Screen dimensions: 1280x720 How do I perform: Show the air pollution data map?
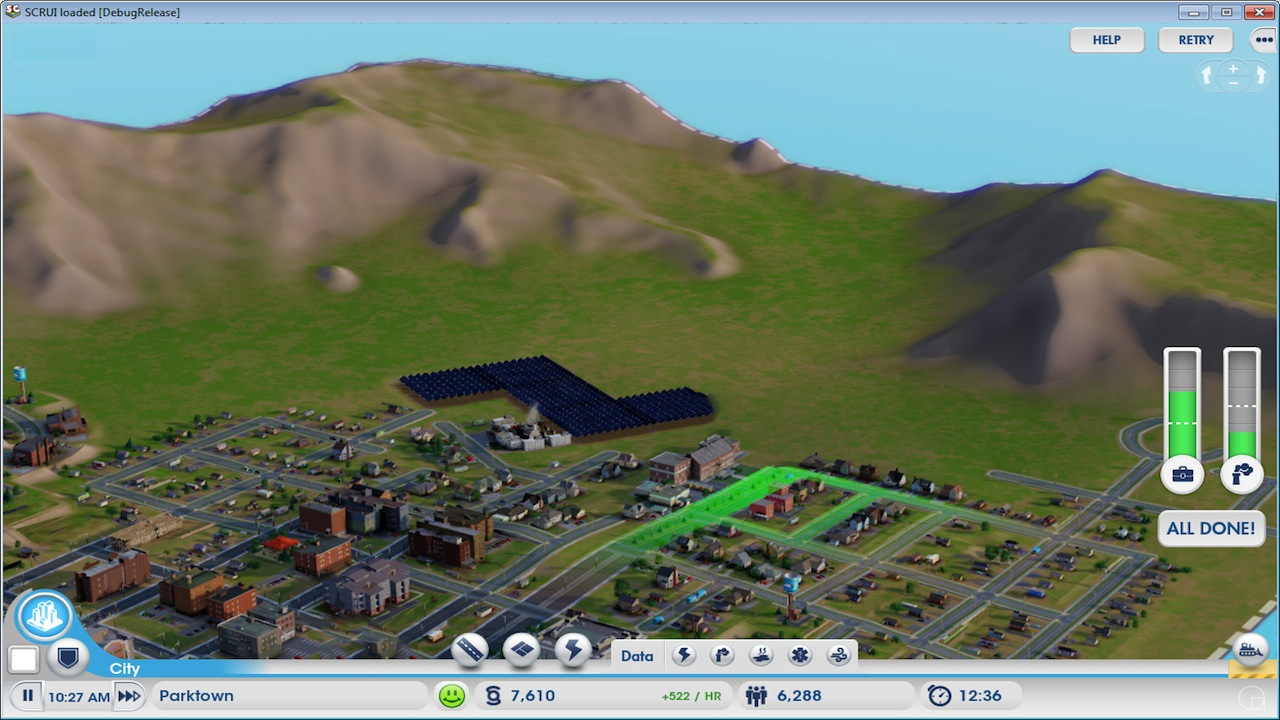722,656
